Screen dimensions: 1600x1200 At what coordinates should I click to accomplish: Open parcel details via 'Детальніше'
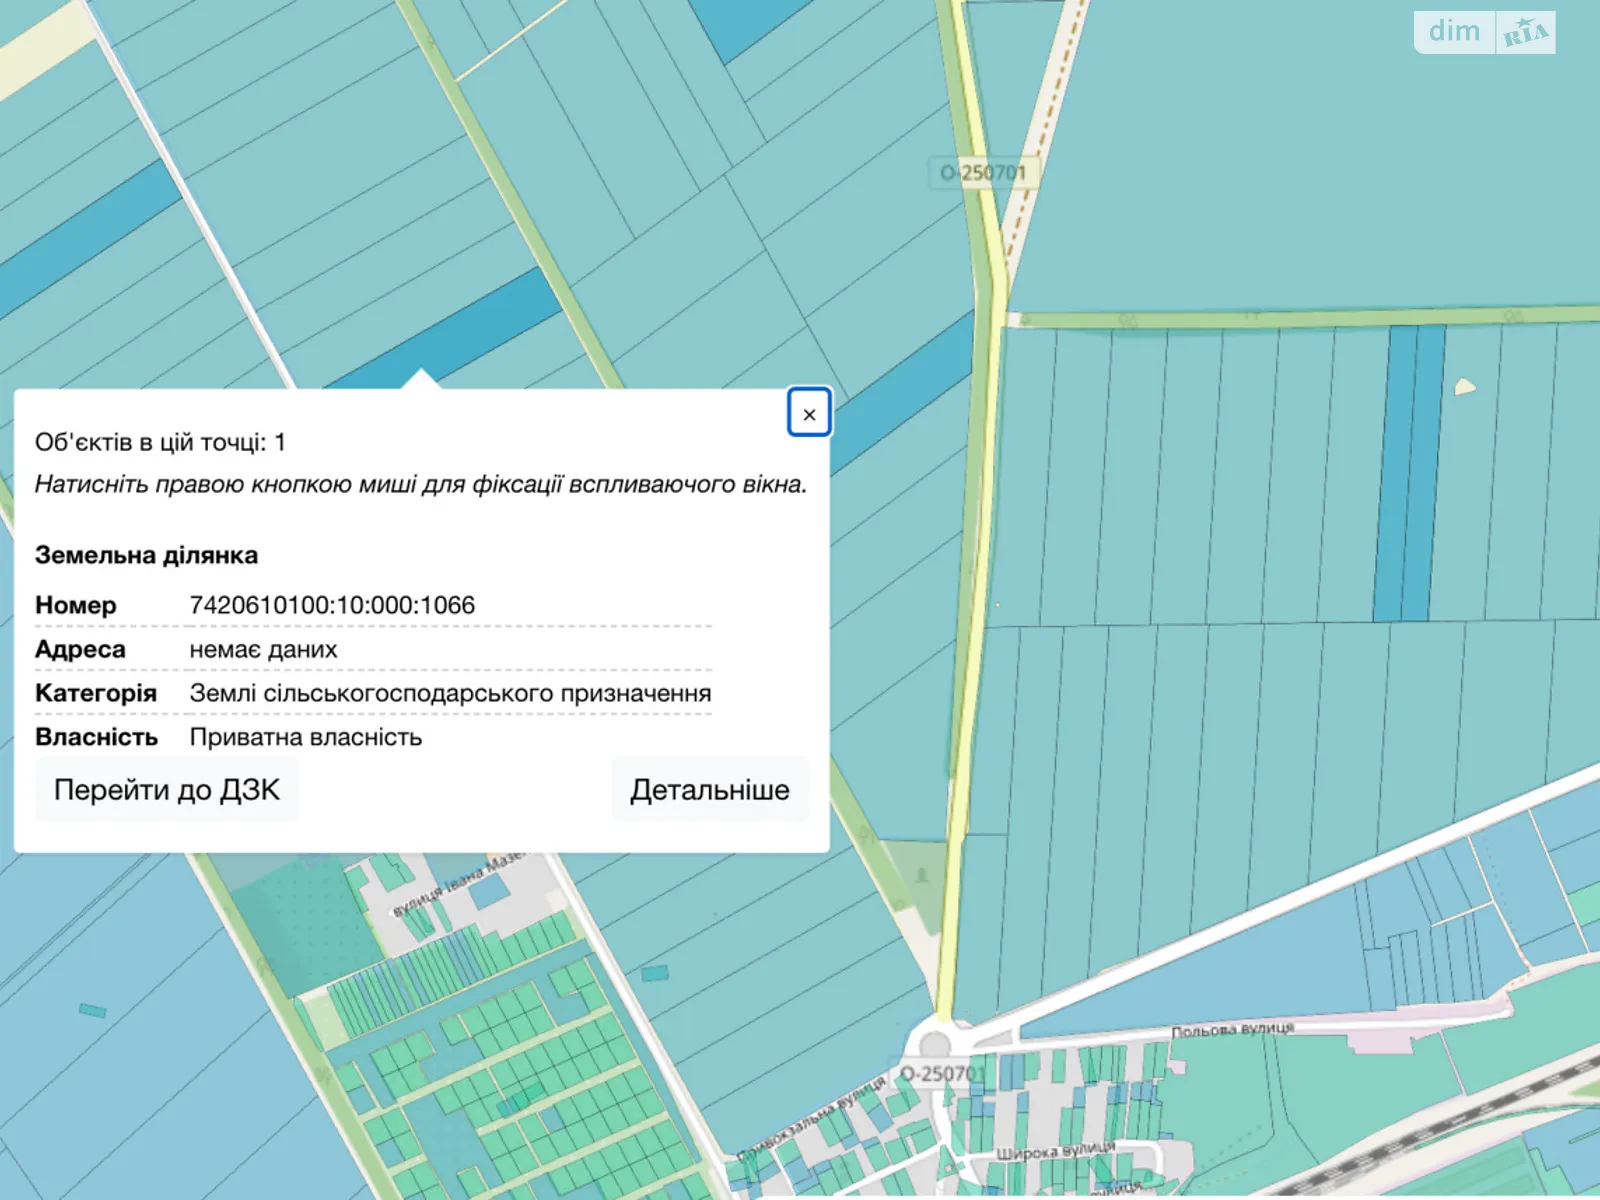709,790
